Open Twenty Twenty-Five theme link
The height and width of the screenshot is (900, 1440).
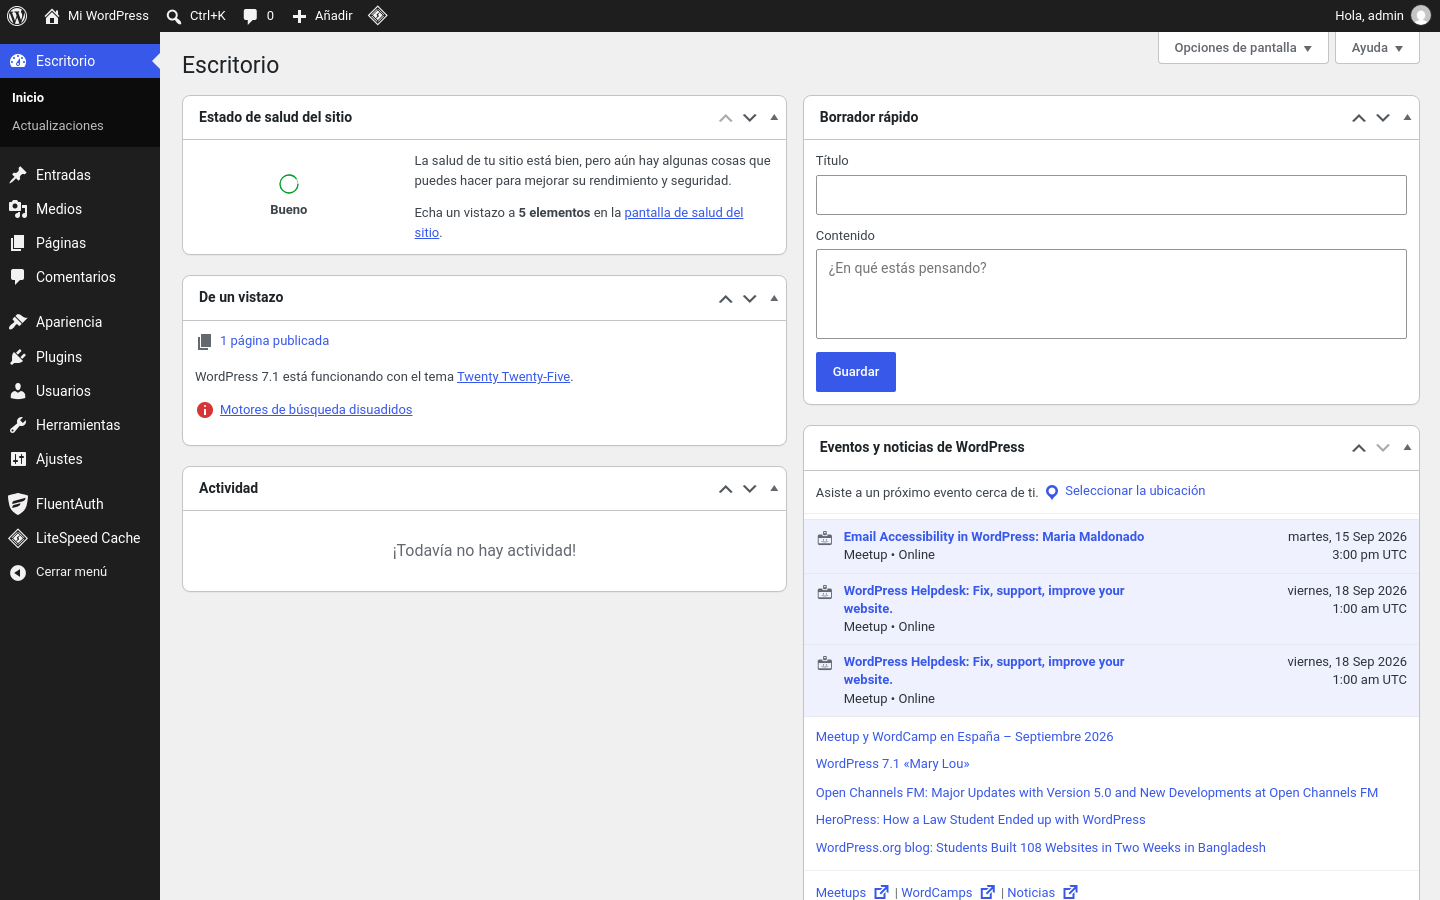point(513,377)
